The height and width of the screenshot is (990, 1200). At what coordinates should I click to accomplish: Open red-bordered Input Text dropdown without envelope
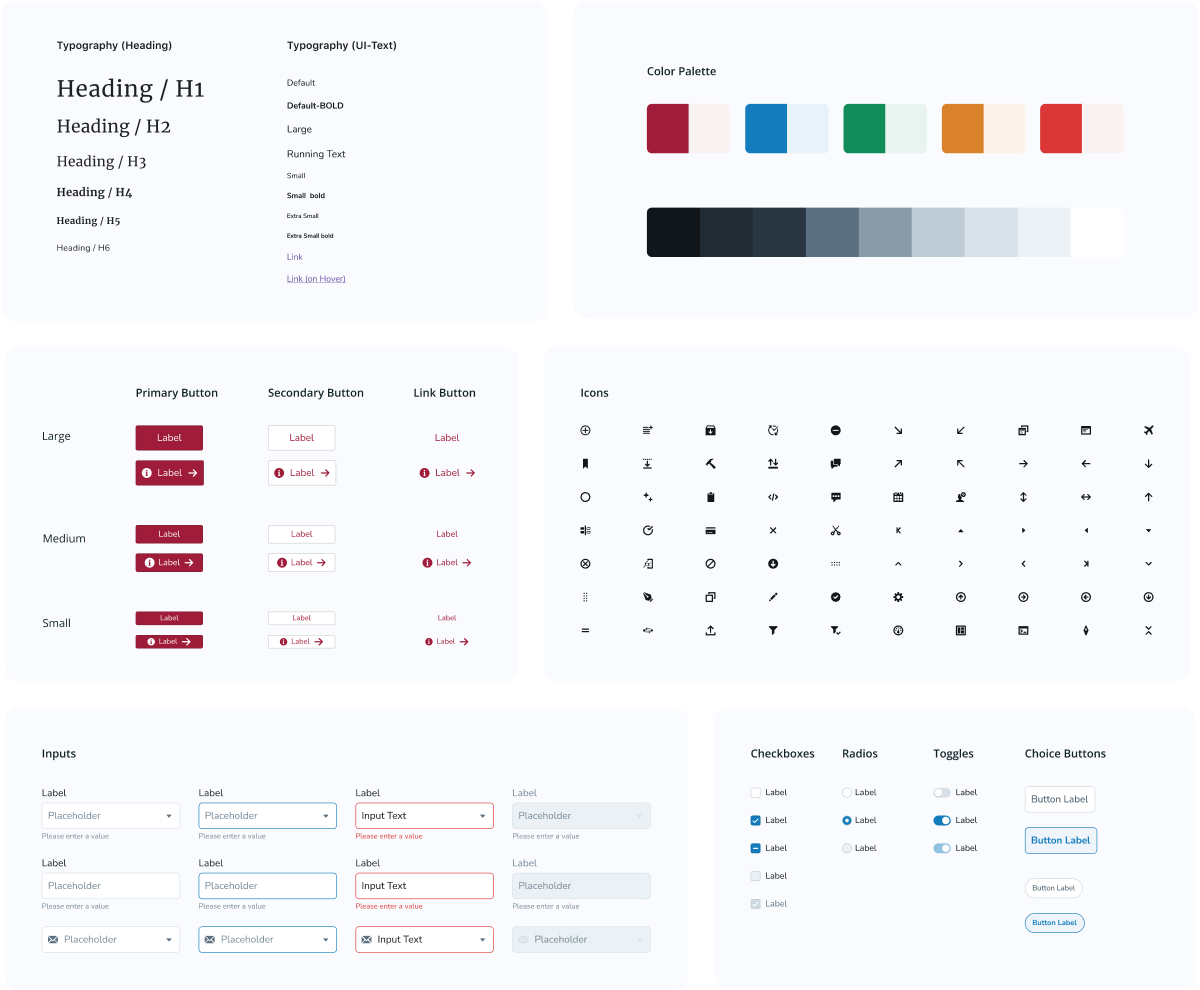click(x=424, y=816)
